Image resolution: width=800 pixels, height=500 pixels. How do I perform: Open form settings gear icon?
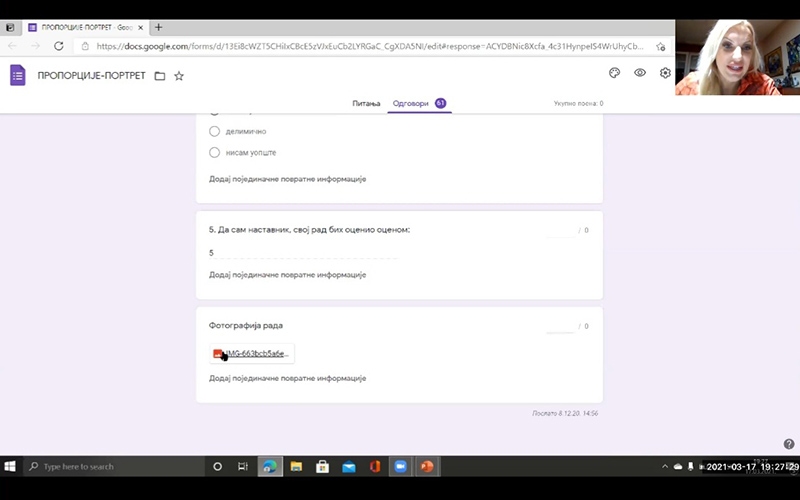[665, 73]
